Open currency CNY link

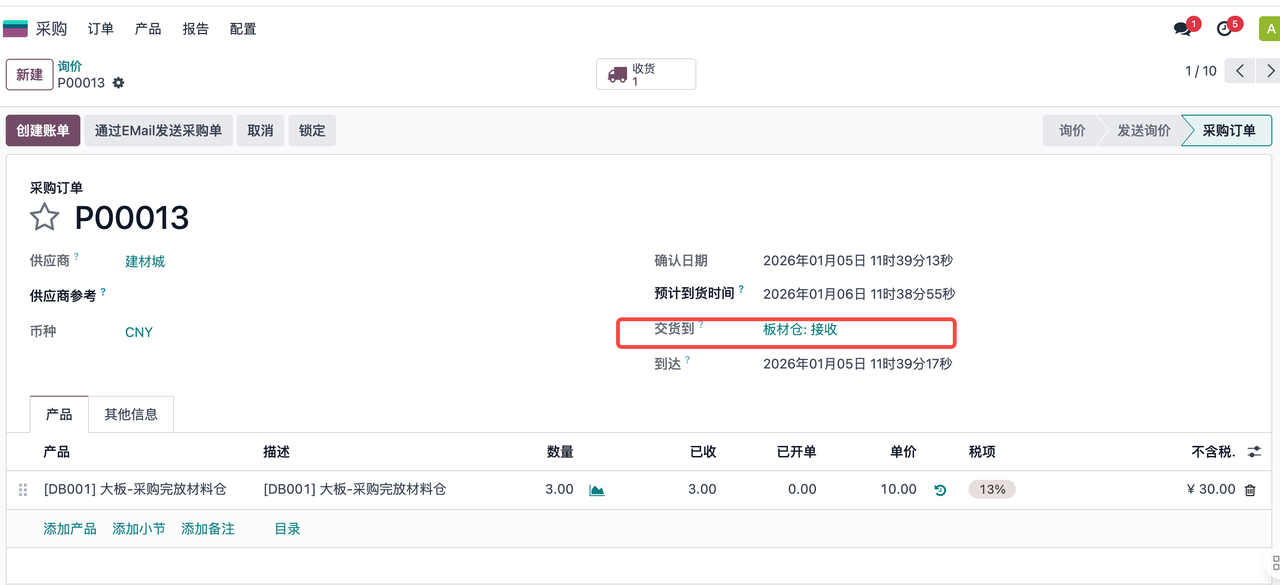(x=139, y=332)
